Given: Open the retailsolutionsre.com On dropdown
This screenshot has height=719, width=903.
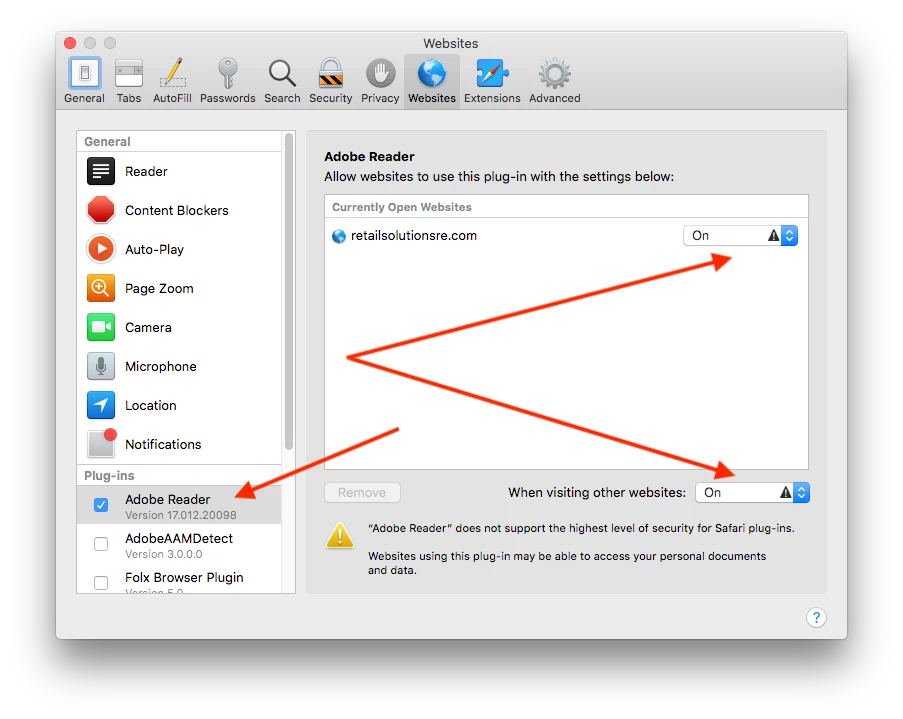Looking at the screenshot, I should 741,236.
